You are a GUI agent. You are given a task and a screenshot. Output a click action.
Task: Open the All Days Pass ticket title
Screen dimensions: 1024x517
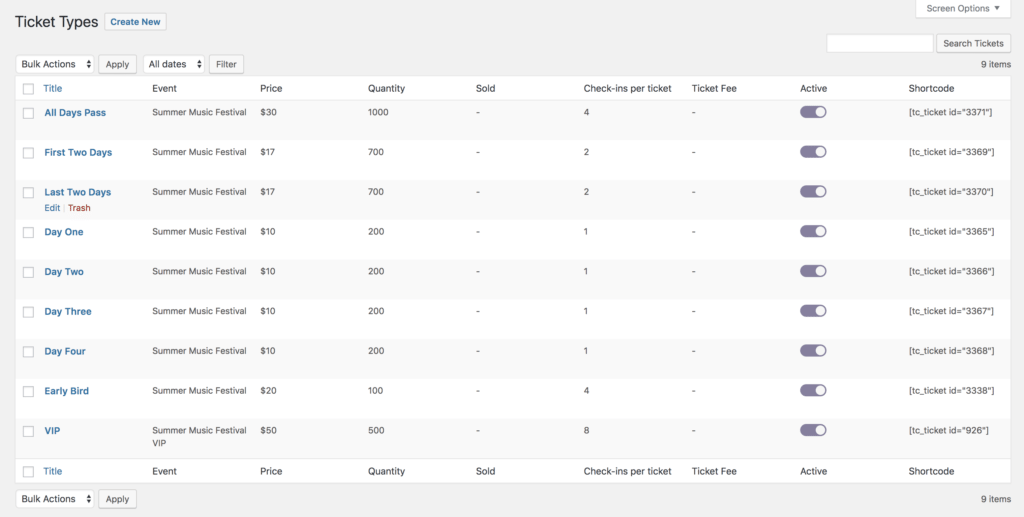pyautogui.click(x=75, y=112)
